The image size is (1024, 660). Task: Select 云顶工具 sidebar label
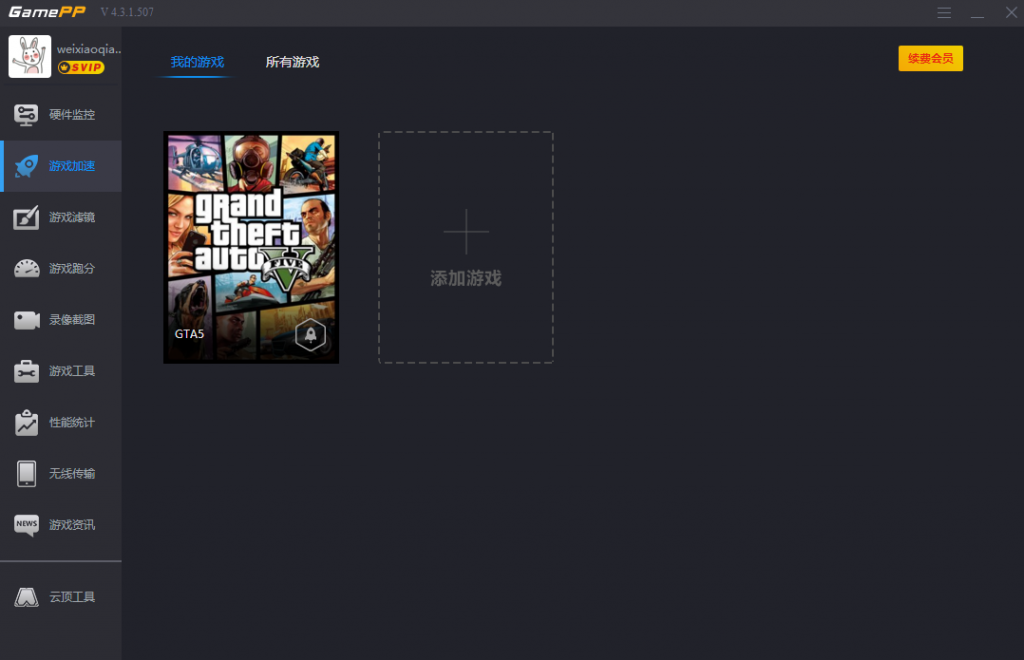pos(72,597)
